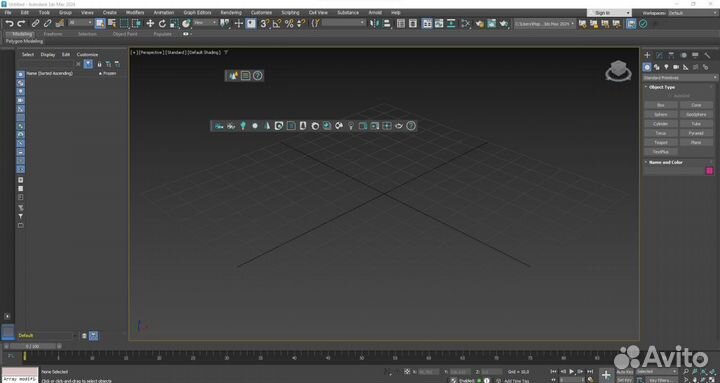Open the Animation menu

tap(163, 12)
